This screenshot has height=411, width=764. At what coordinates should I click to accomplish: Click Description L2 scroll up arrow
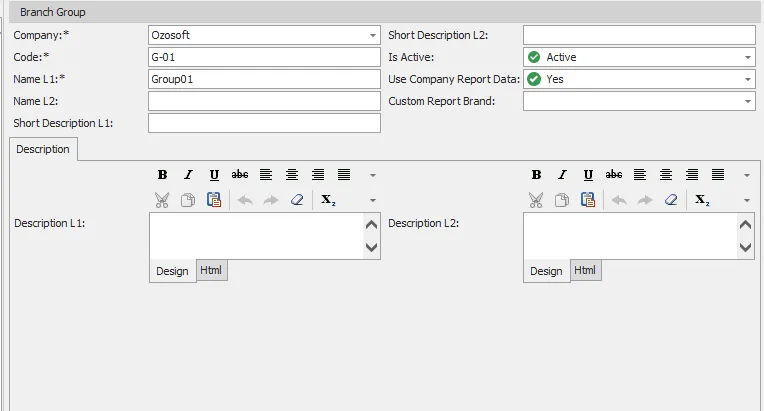tap(745, 224)
